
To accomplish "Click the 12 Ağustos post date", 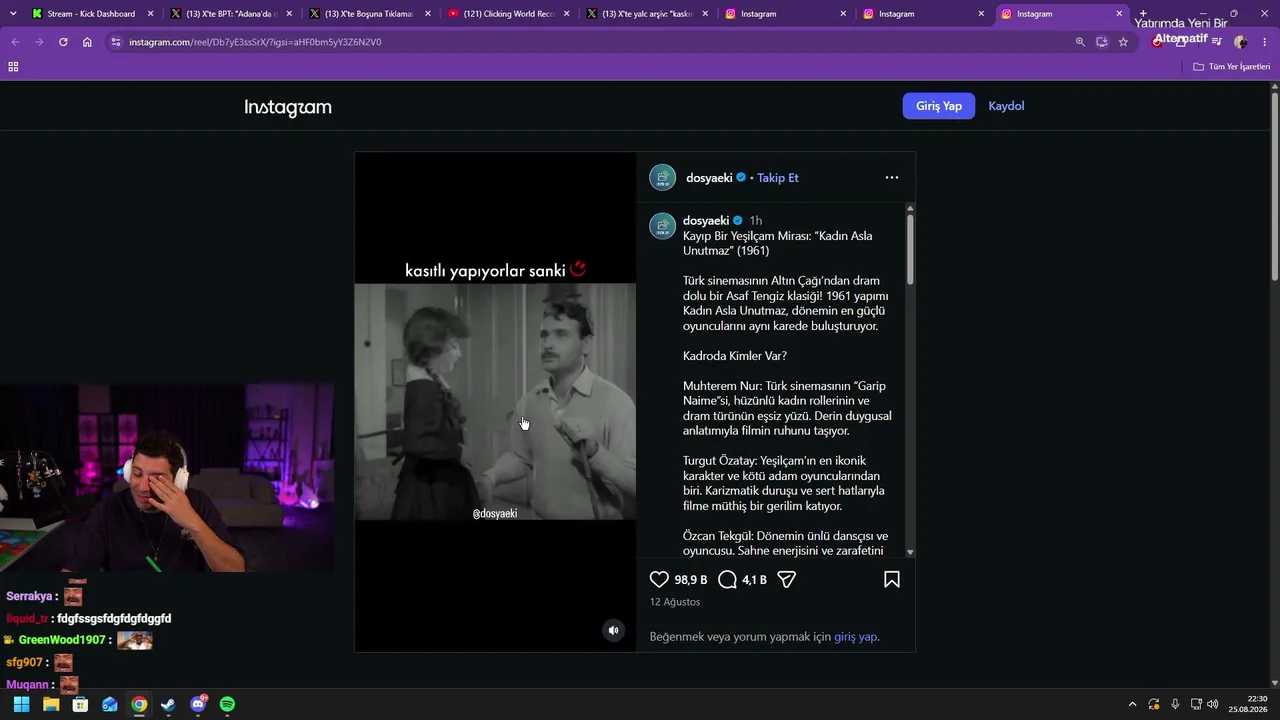I will 675,602.
